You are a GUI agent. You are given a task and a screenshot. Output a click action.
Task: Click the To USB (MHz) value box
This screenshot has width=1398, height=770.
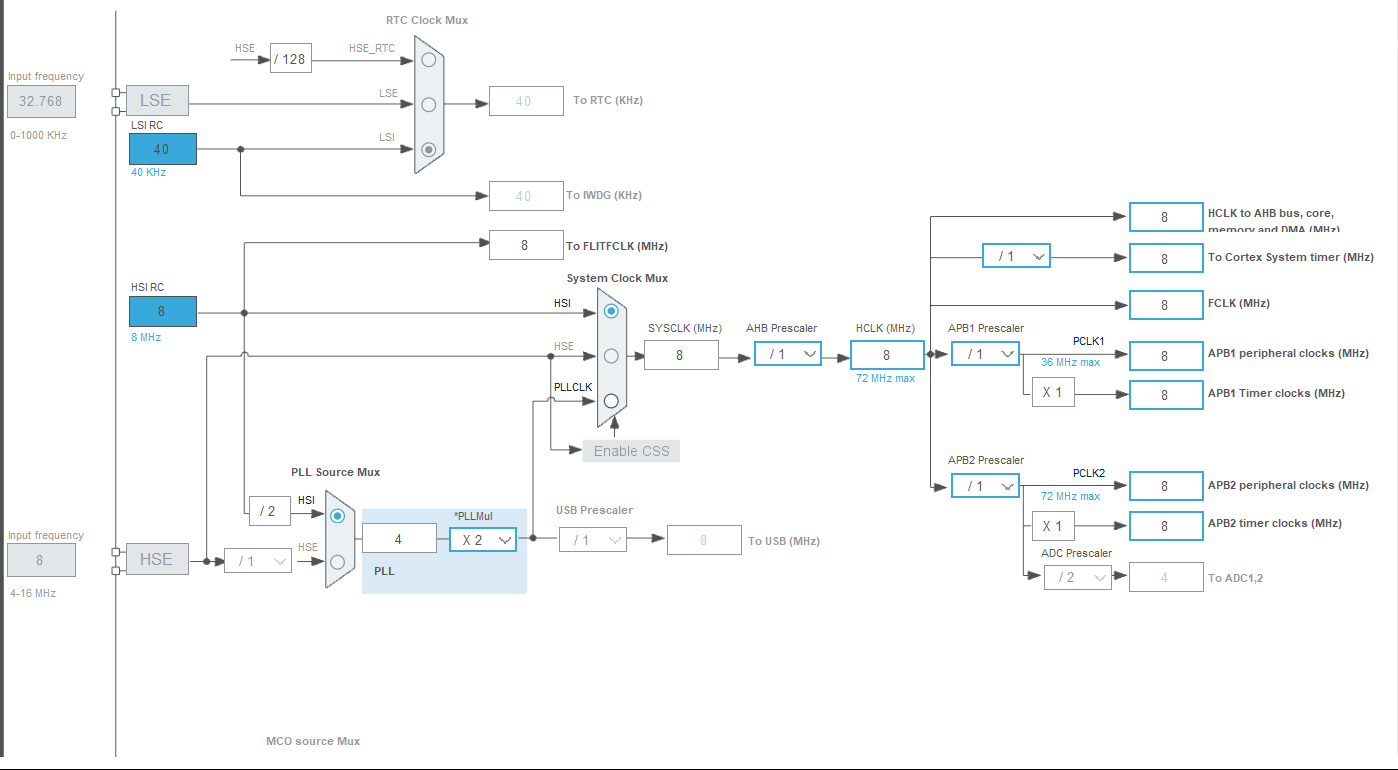point(704,540)
